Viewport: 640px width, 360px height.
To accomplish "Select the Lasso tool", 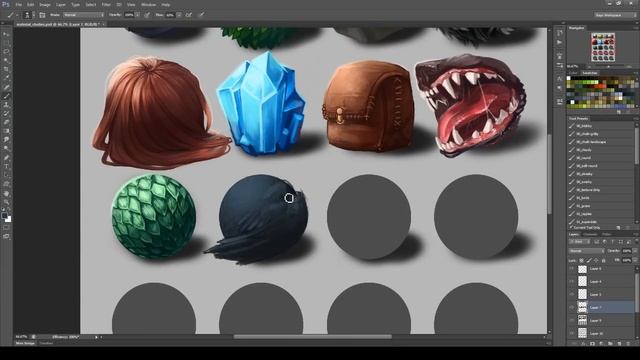I will 6,52.
